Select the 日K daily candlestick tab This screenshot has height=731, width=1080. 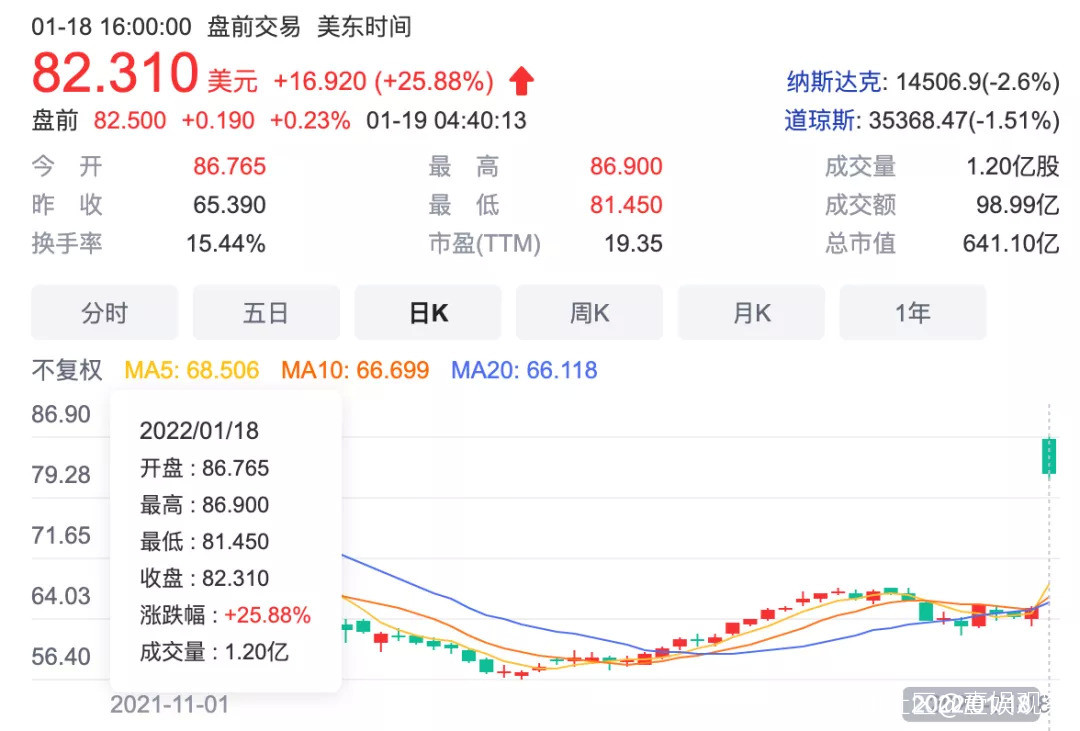pos(428,313)
